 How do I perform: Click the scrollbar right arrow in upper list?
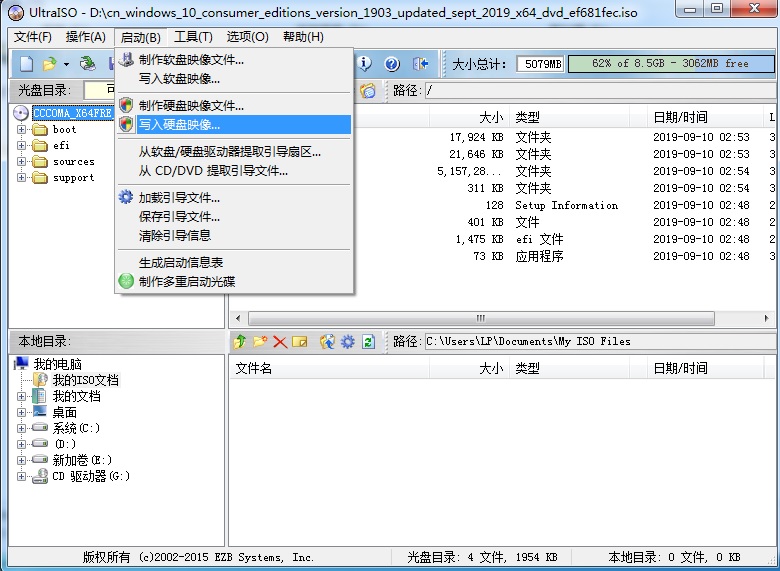(767, 318)
